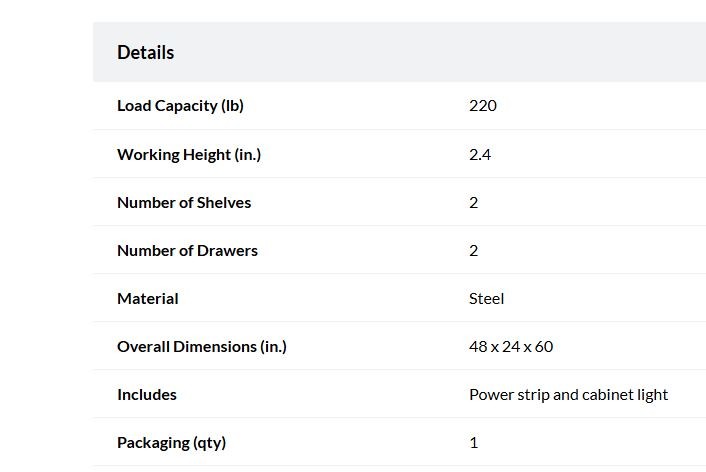
Task: Select the Number of Drawers label
Action: 187,251
